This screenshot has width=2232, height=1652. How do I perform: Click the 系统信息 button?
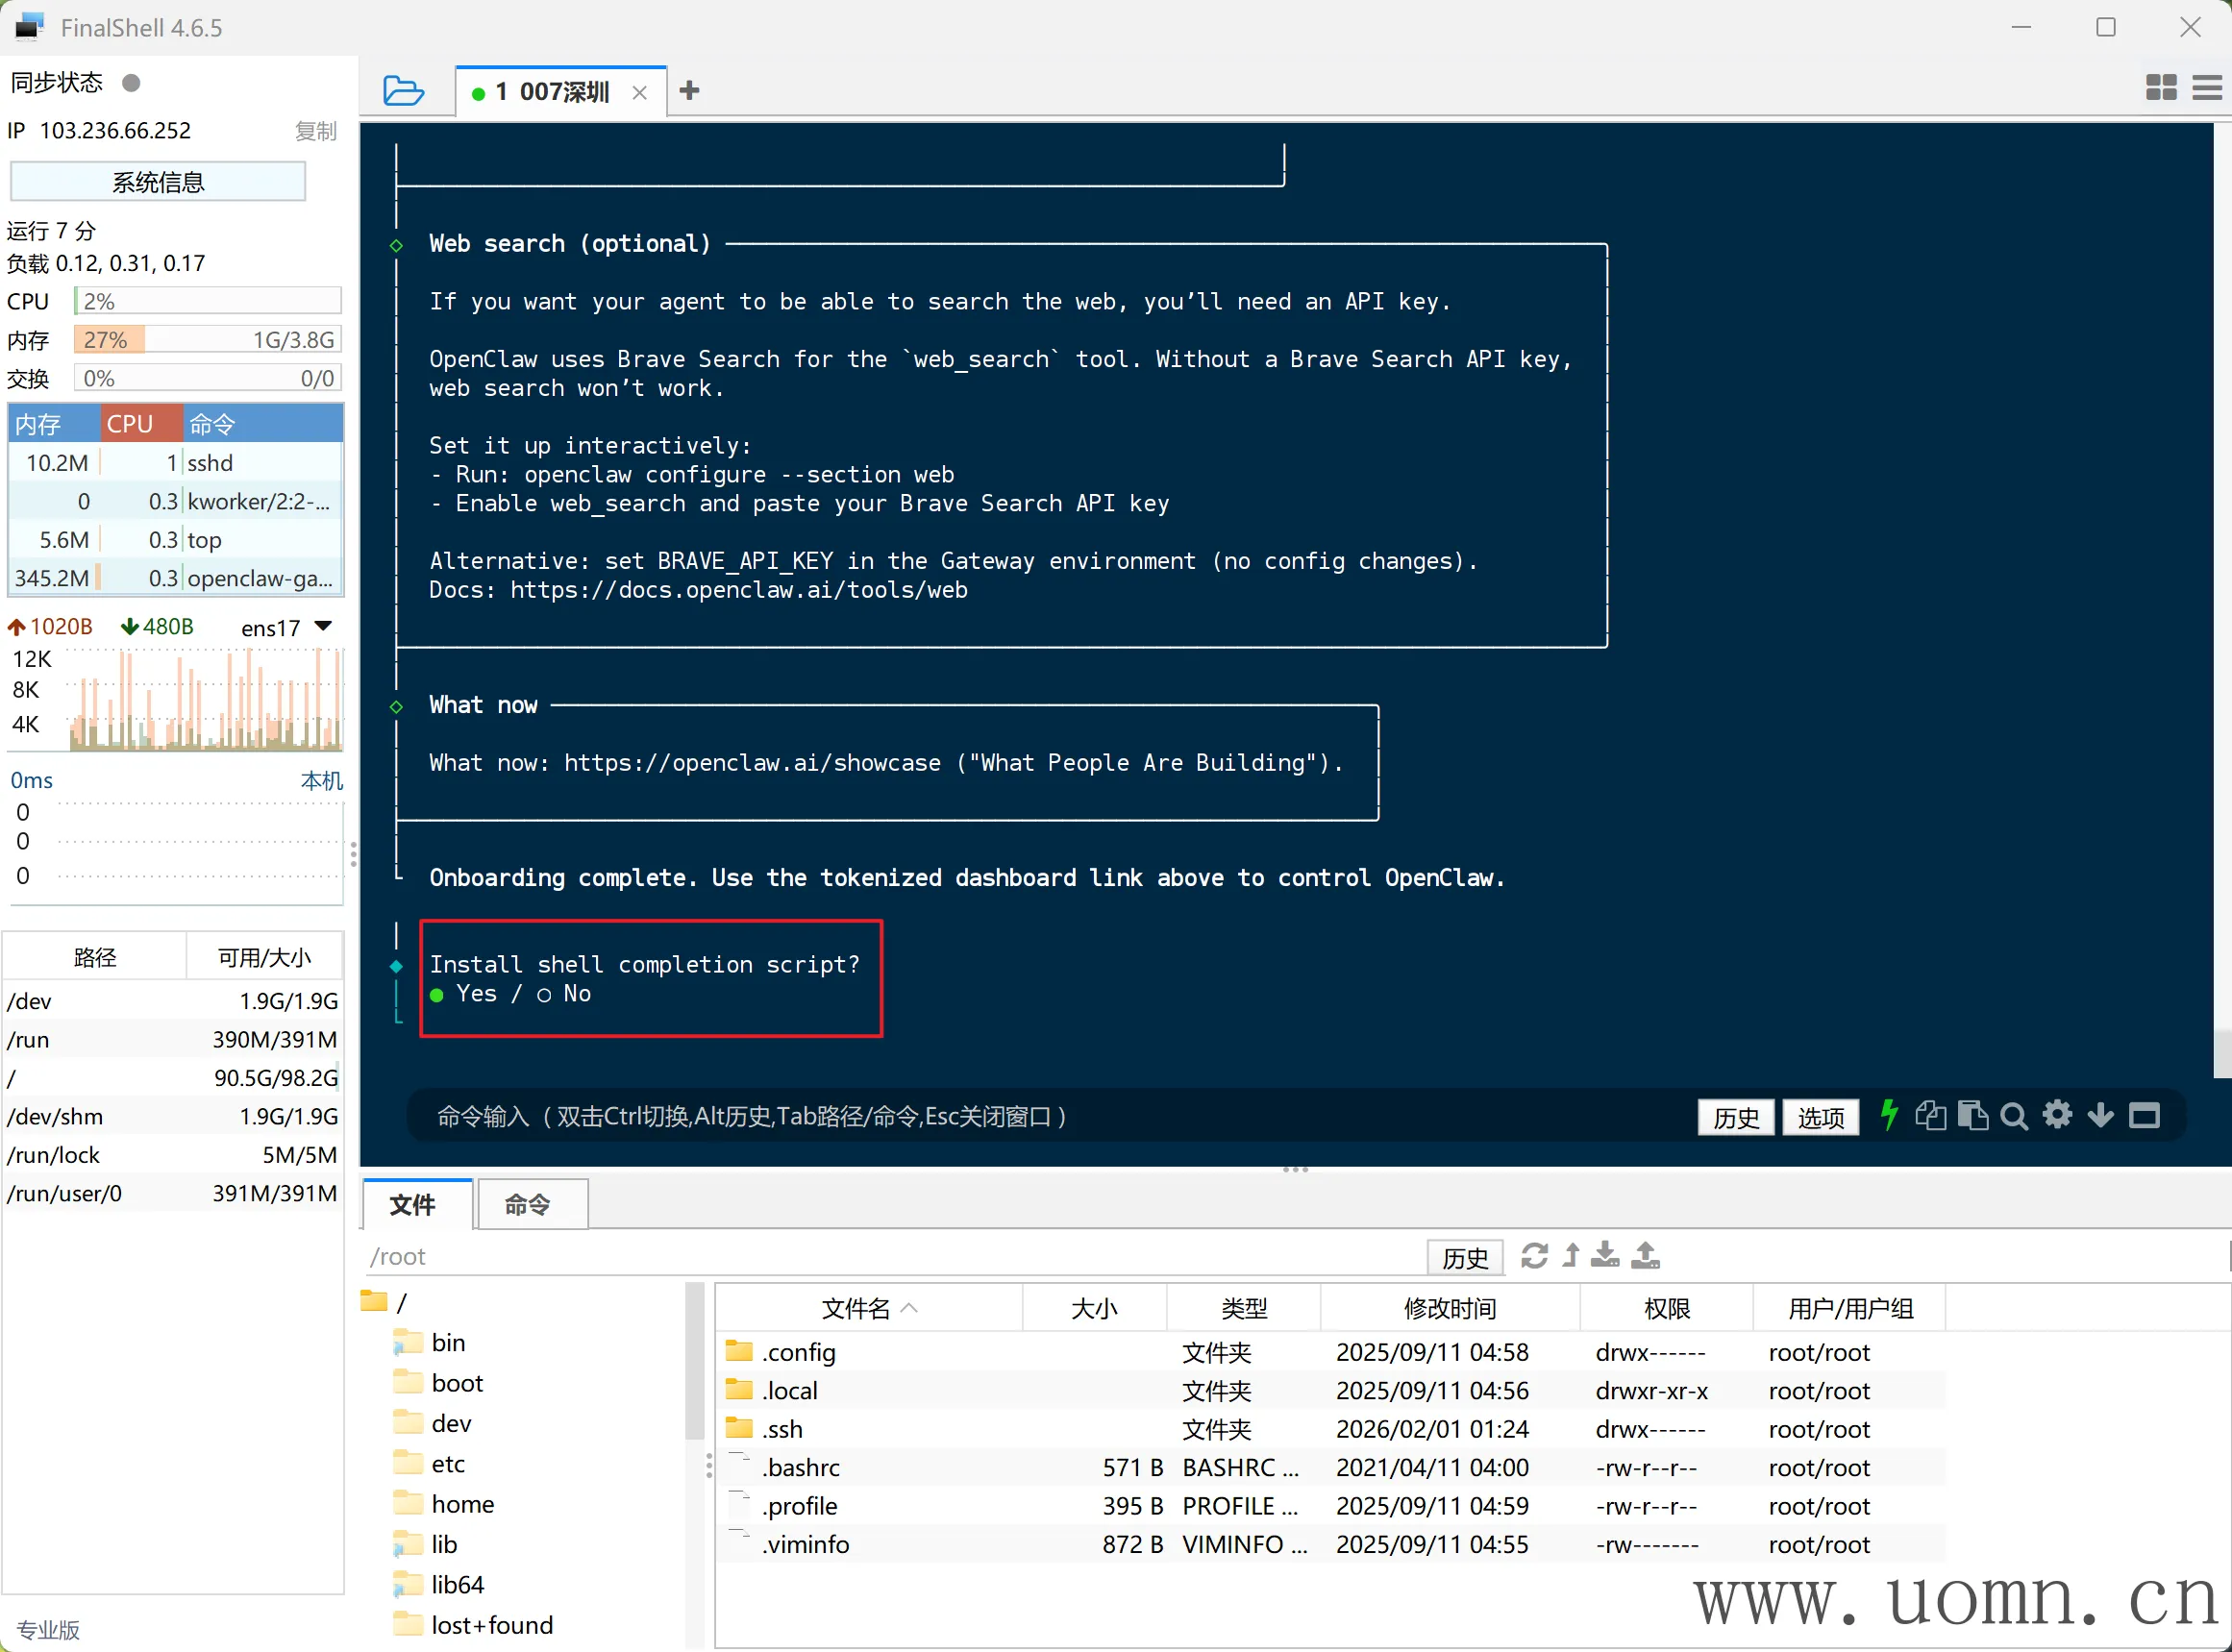pyautogui.click(x=158, y=182)
